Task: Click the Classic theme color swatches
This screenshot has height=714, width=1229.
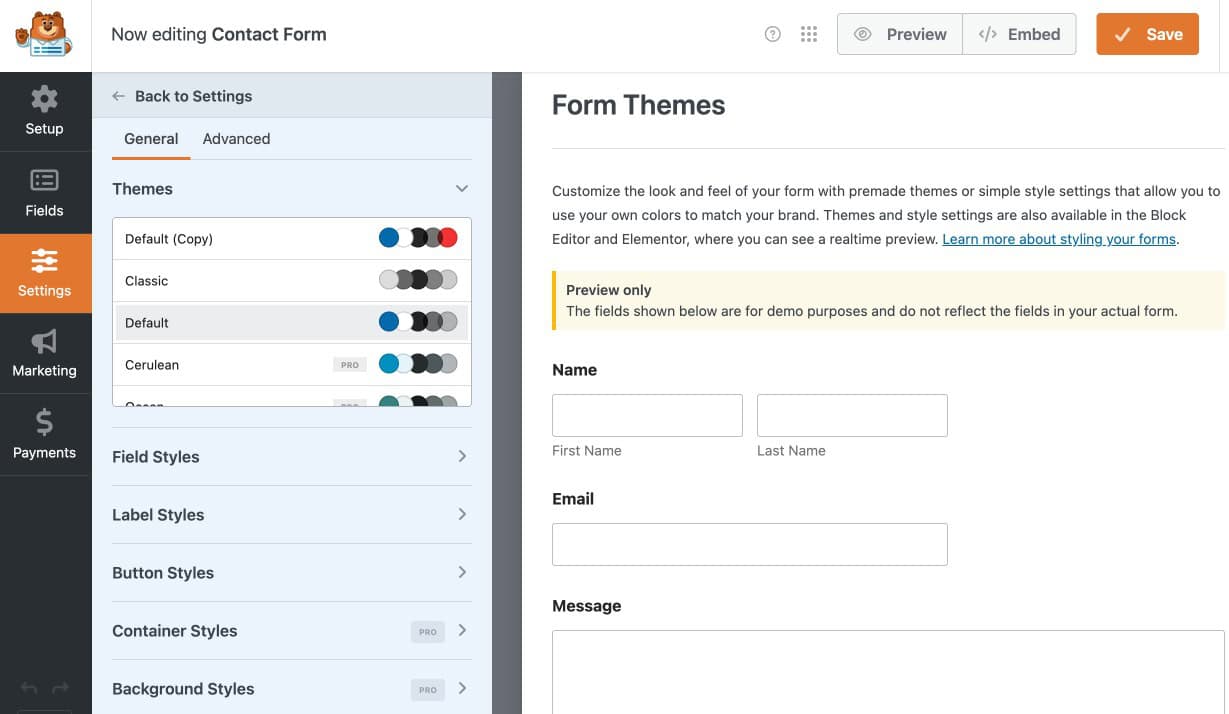Action: [x=418, y=280]
